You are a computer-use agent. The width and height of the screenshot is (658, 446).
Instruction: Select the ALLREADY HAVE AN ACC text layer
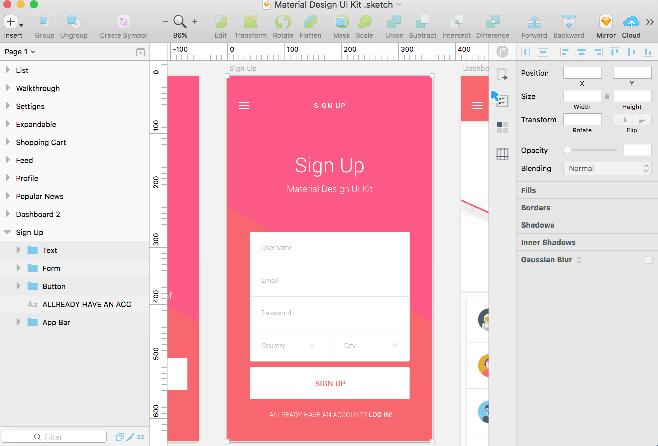pos(75,304)
